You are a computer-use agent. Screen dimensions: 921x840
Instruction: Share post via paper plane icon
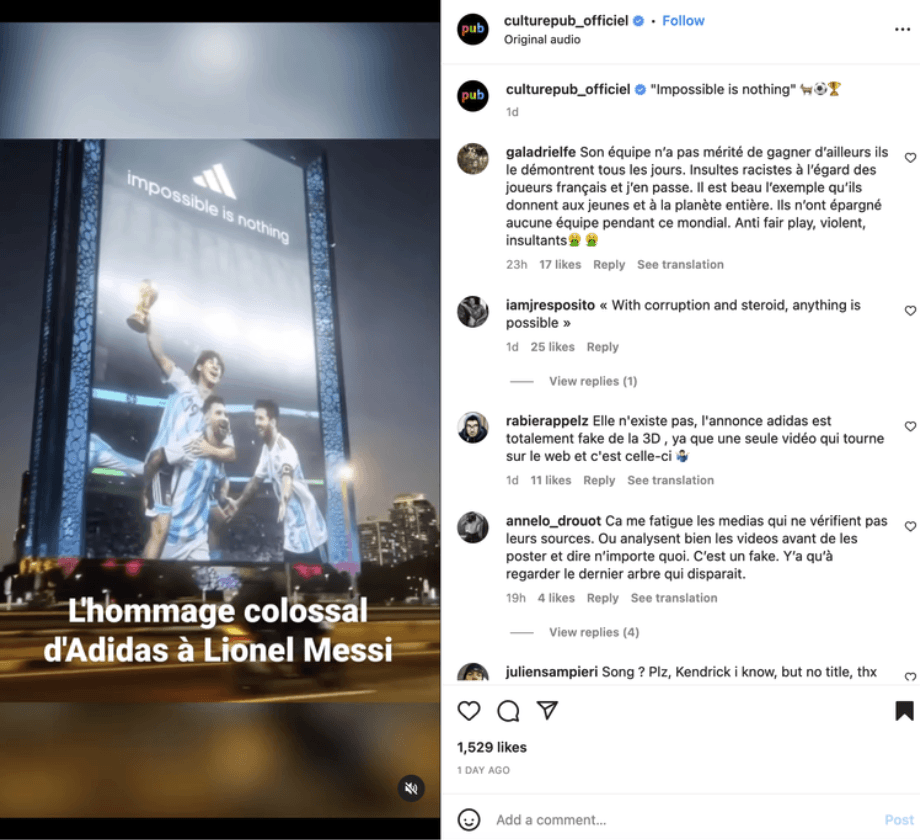point(547,710)
